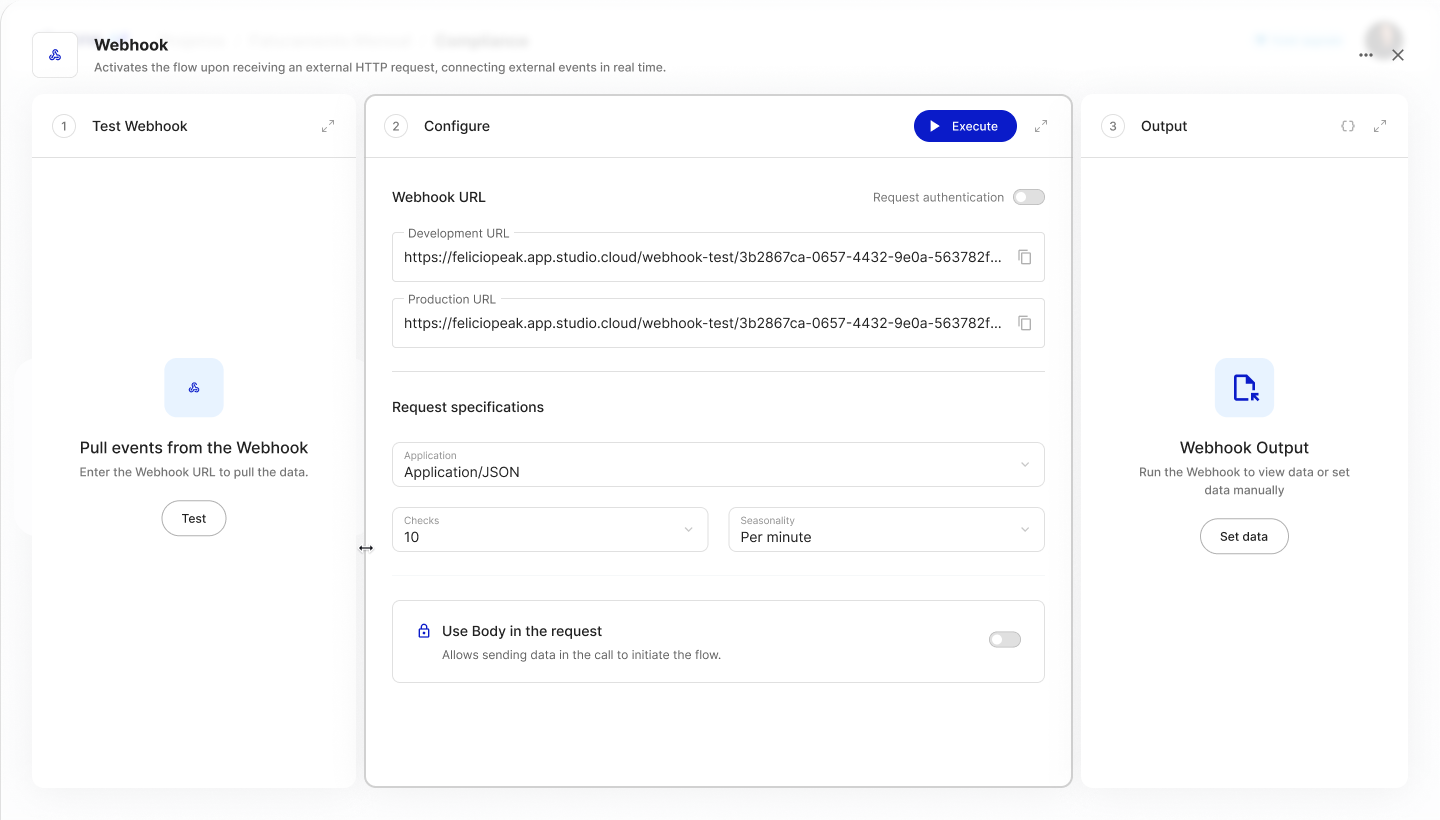Image resolution: width=1440 pixels, height=820 pixels.
Task: Enable Request authentication toggle
Action: [1028, 197]
